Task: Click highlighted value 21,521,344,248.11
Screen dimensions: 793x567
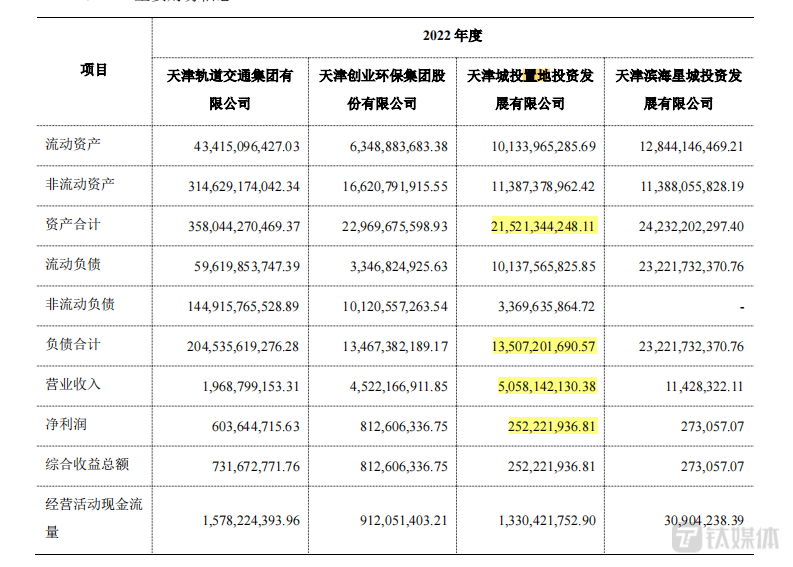Action: point(544,226)
